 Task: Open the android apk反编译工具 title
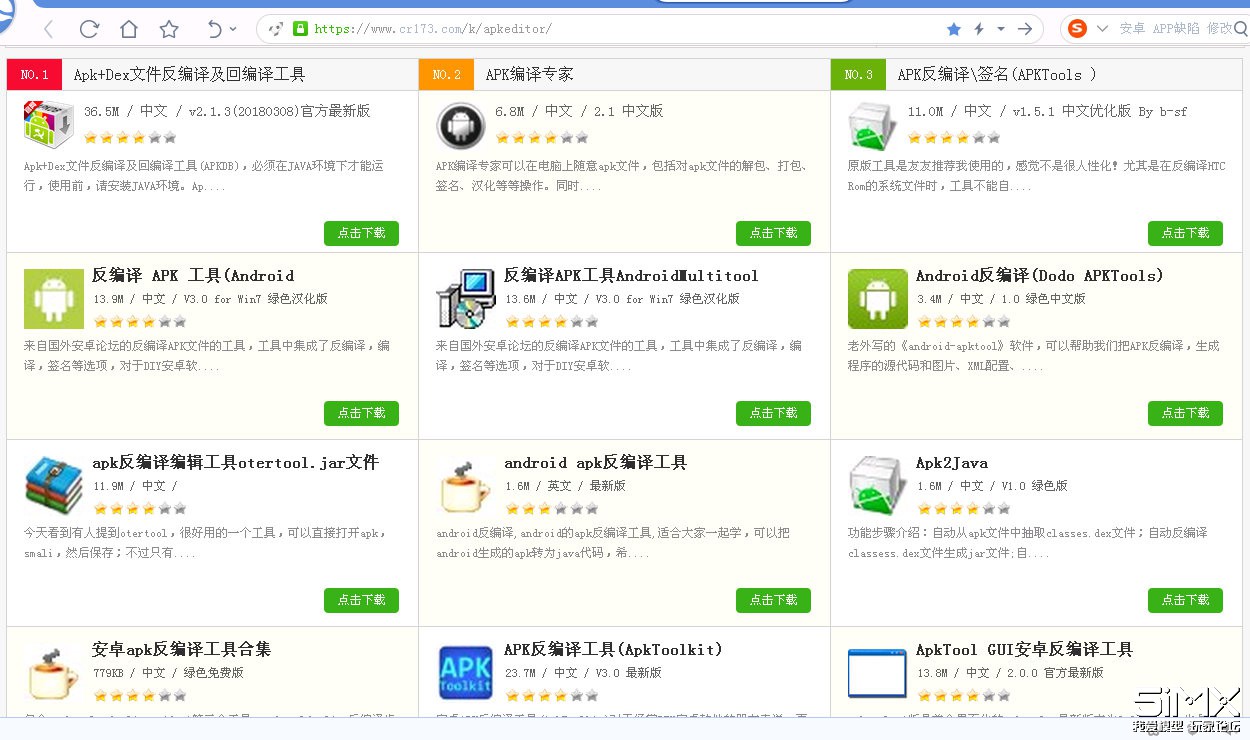pyautogui.click(x=595, y=463)
